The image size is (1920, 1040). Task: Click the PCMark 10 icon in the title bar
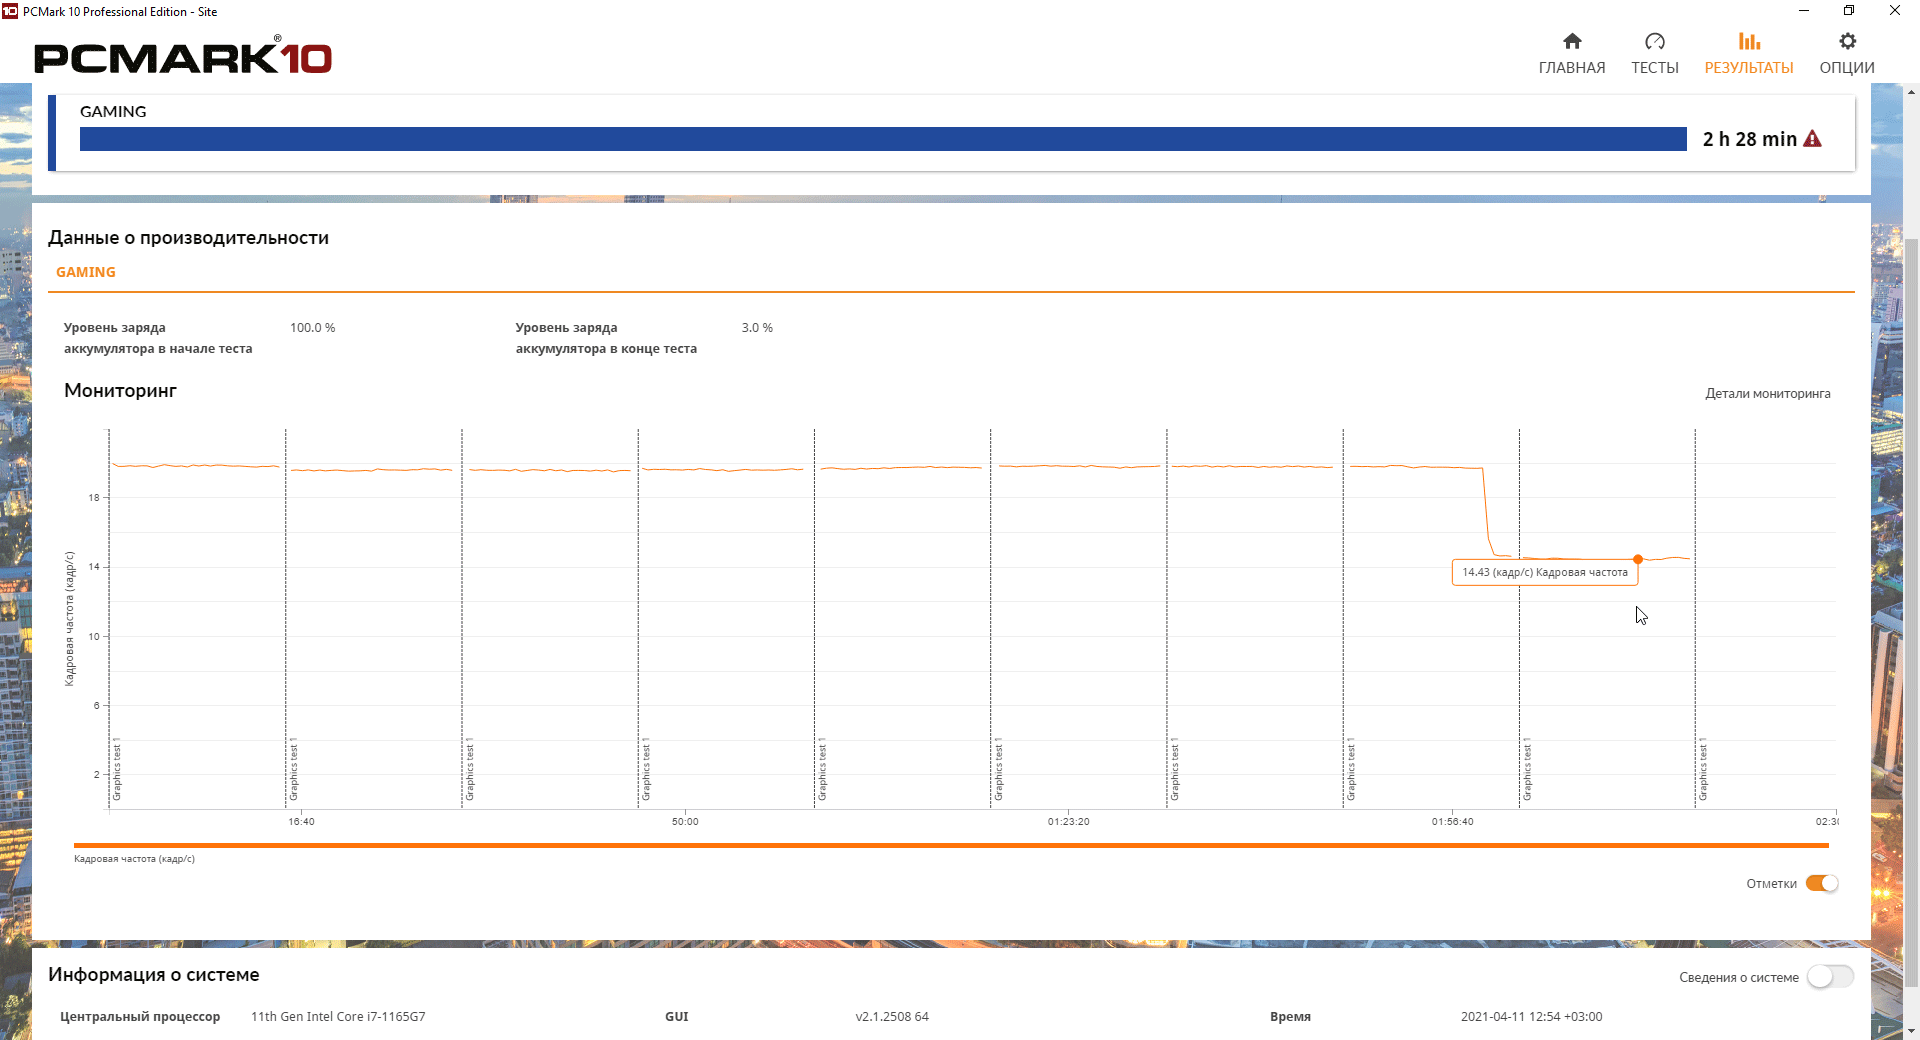point(10,11)
